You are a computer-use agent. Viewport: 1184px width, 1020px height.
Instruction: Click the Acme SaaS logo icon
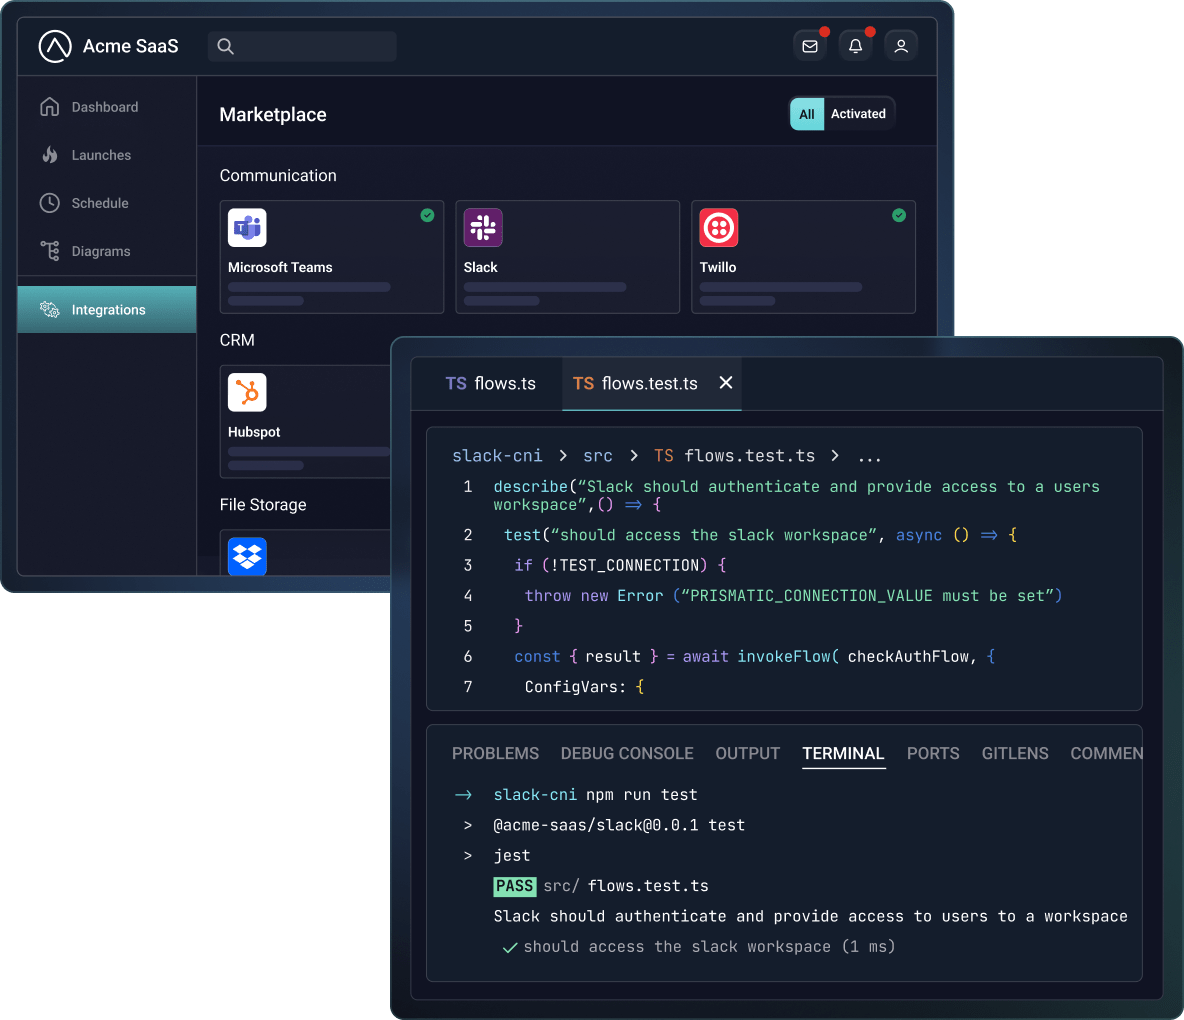pyautogui.click(x=55, y=46)
